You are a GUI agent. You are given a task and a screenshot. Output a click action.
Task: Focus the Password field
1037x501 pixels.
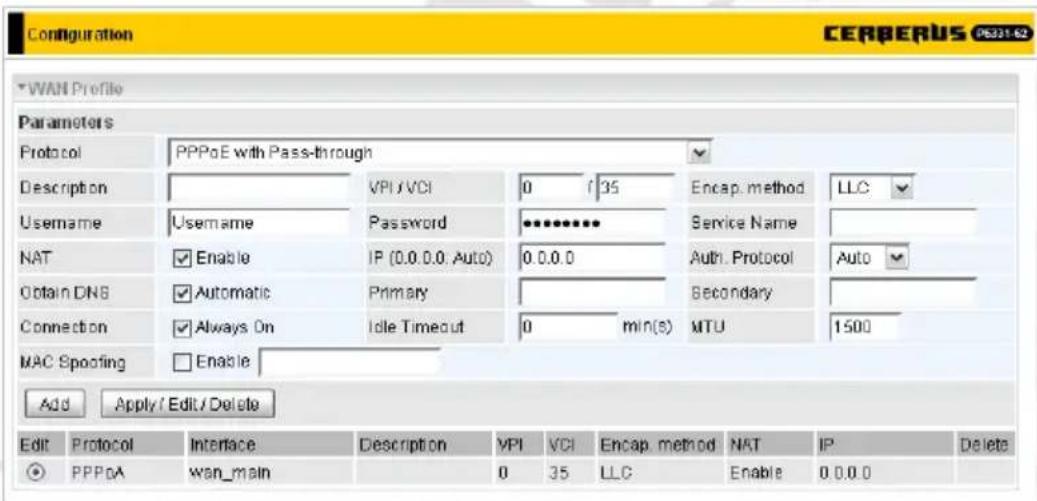click(592, 223)
